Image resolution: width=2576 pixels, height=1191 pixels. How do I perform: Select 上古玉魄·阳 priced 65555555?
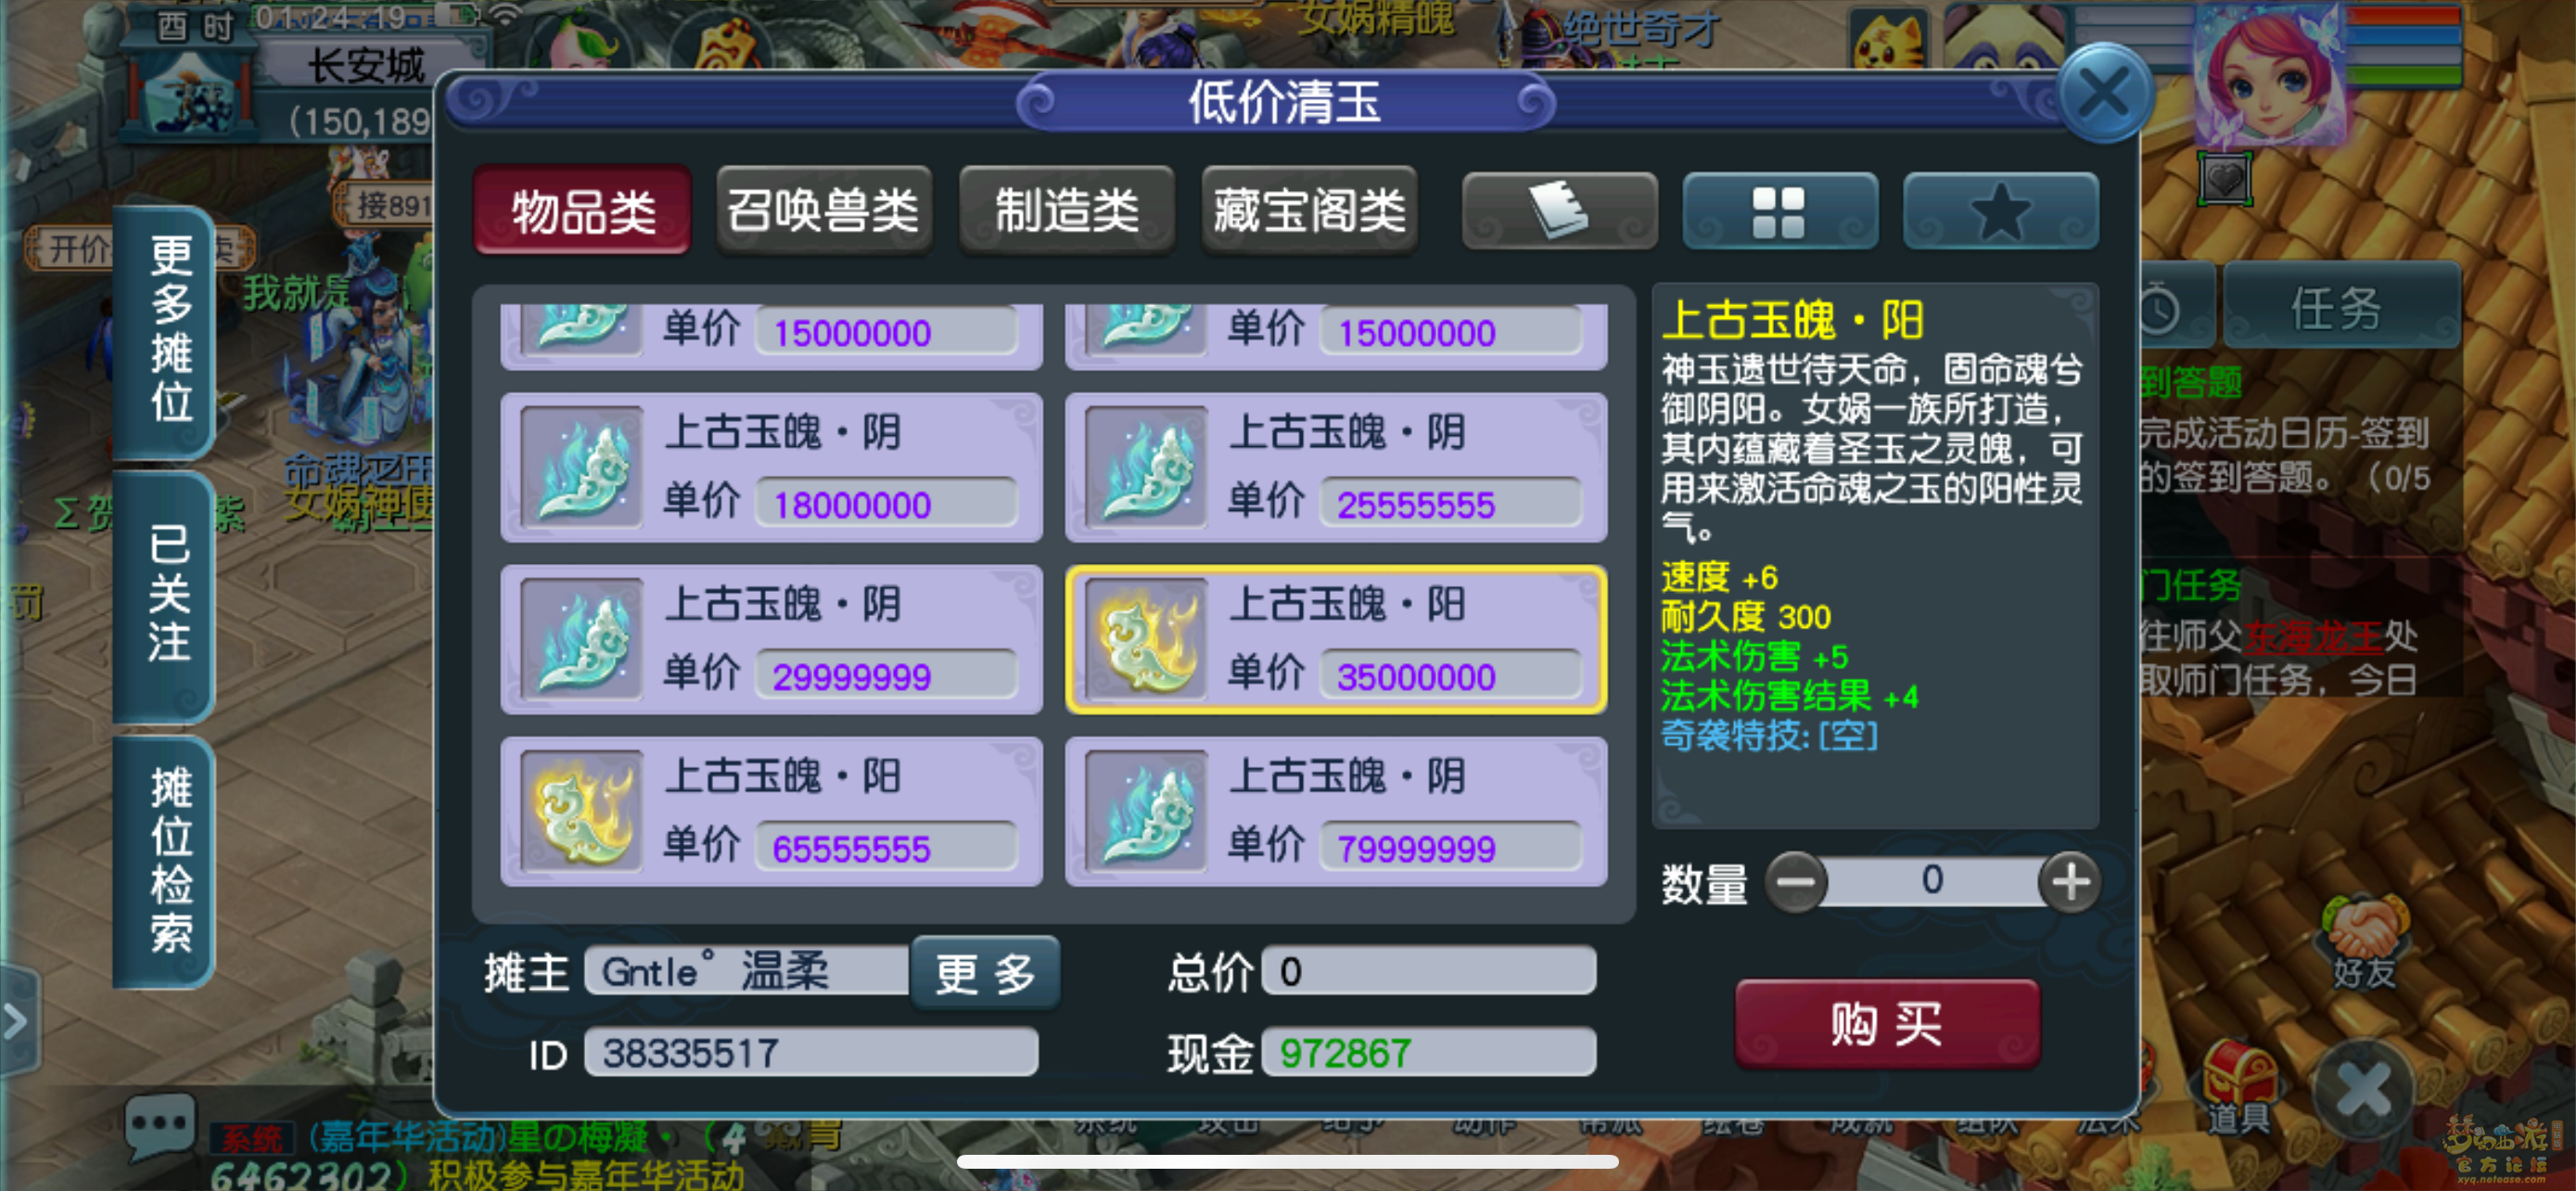click(771, 811)
